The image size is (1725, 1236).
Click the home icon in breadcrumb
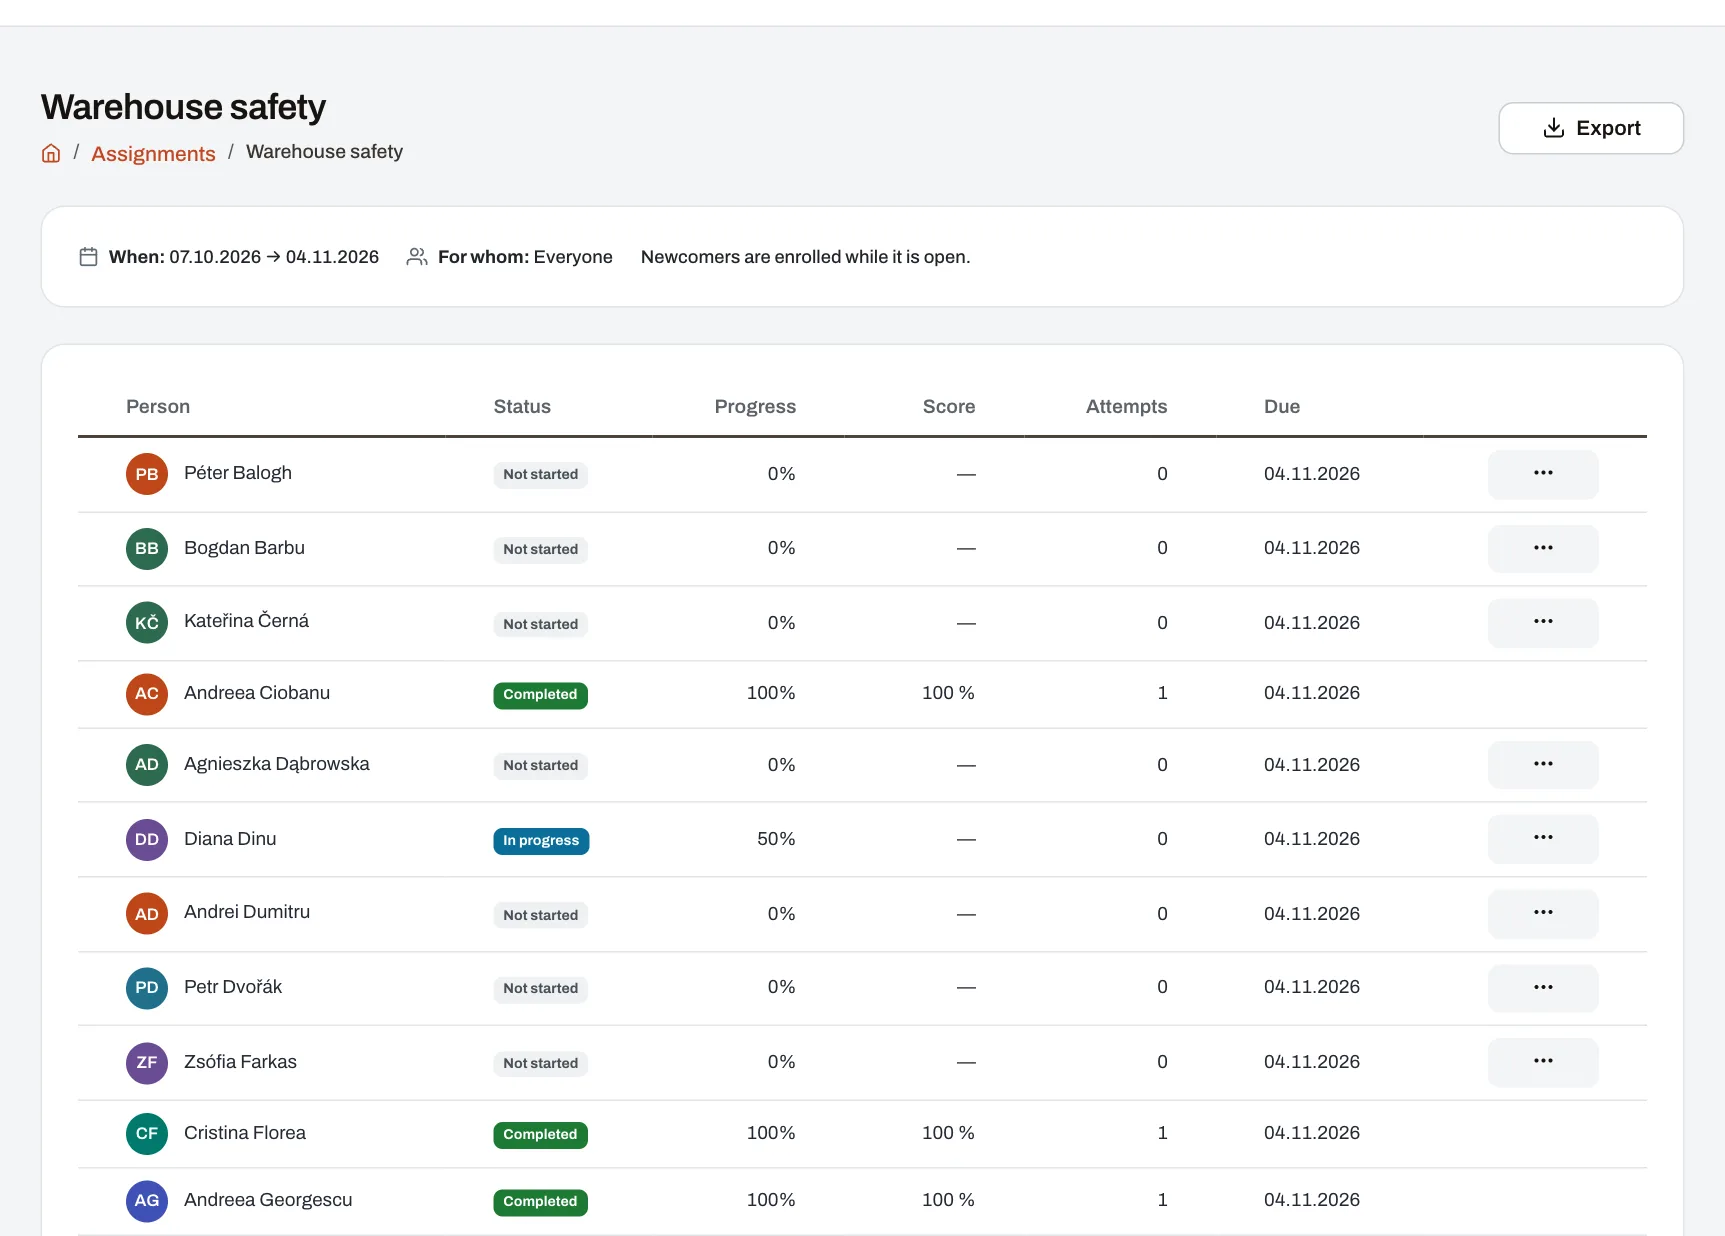pyautogui.click(x=51, y=153)
